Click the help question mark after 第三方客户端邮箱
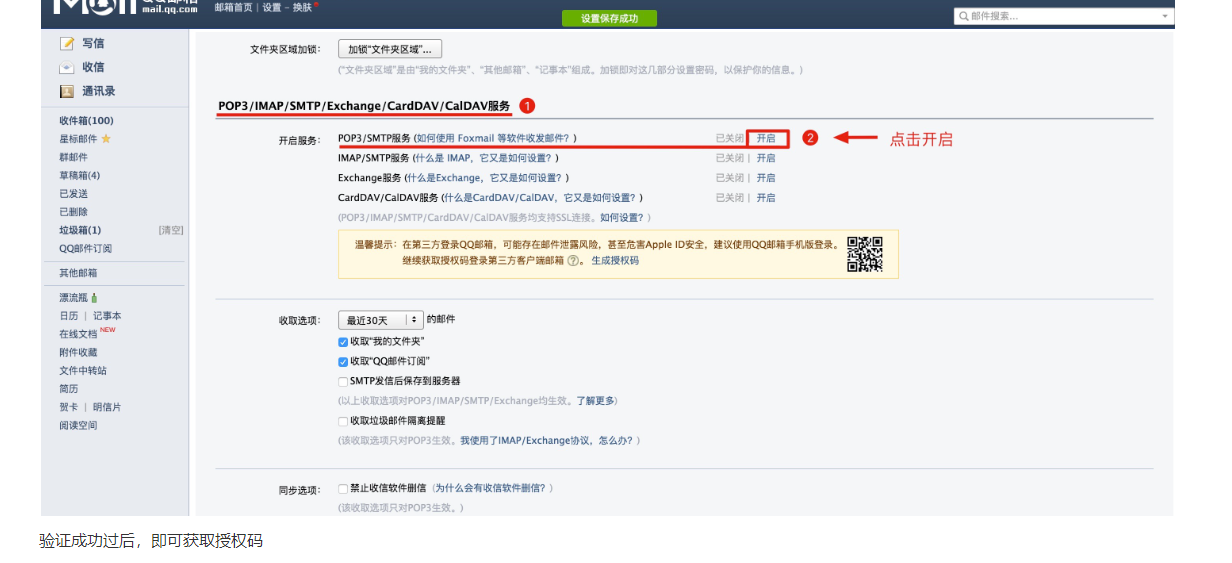The width and height of the screenshot is (1232, 563). [573, 260]
